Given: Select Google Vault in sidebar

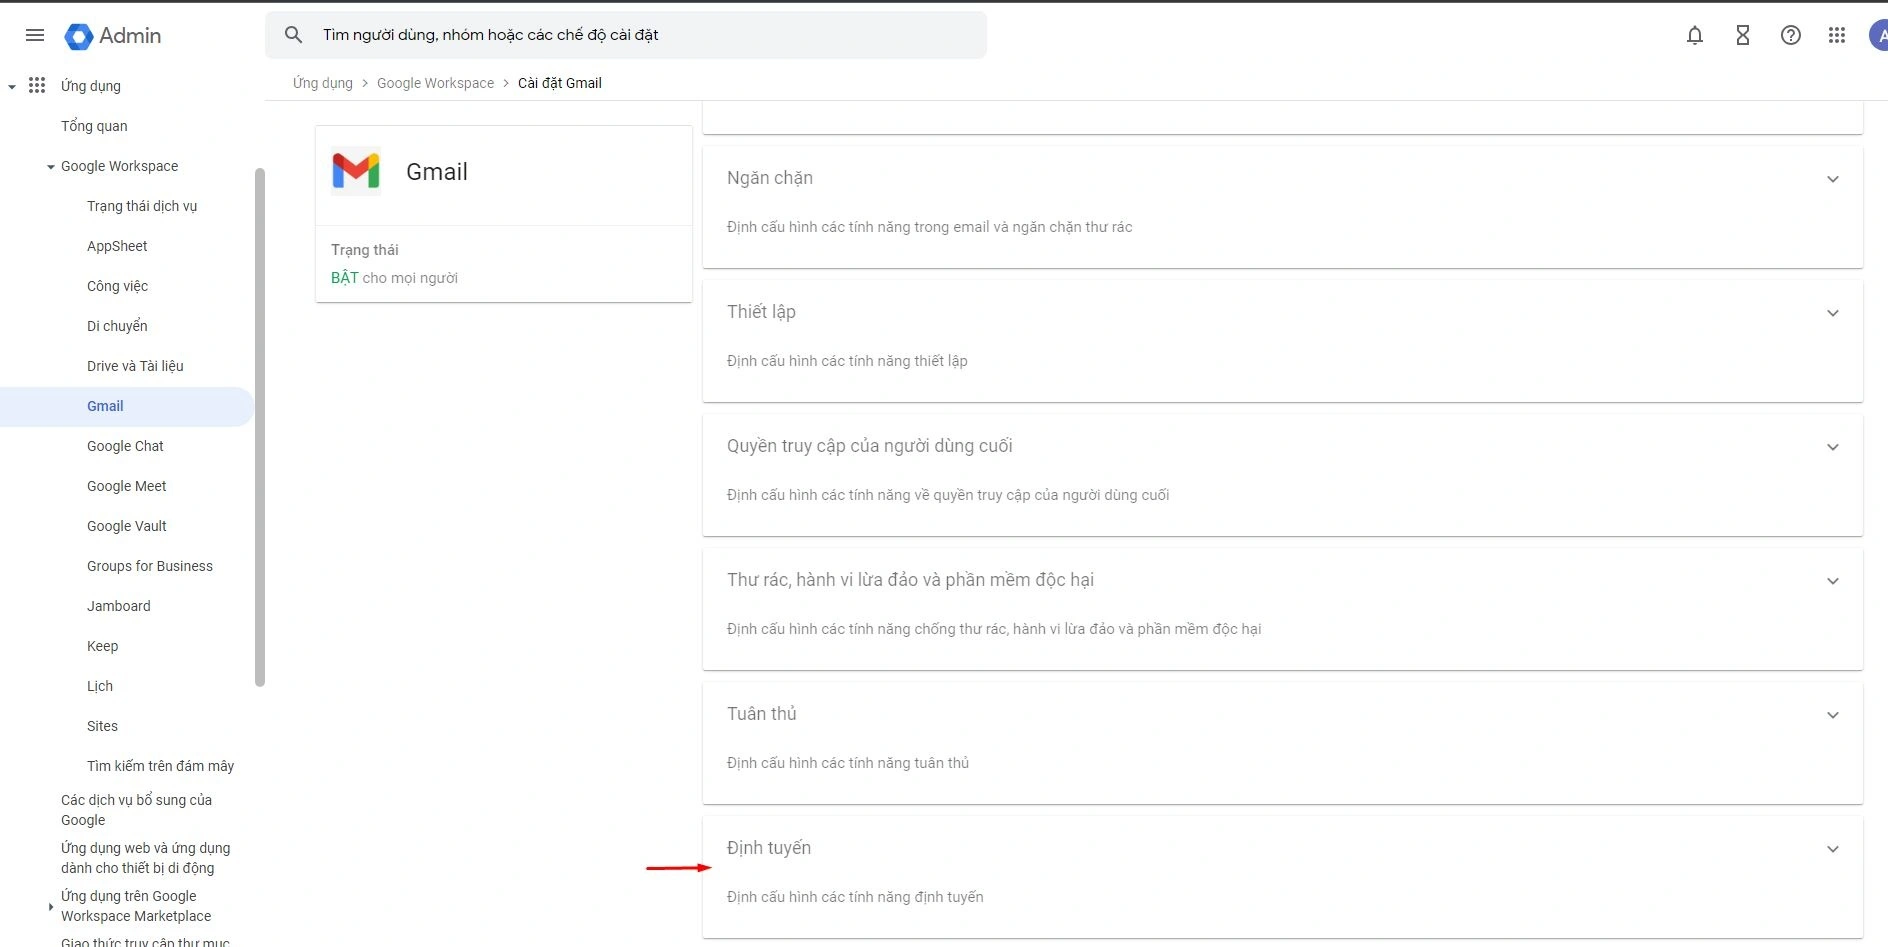Looking at the screenshot, I should pos(126,526).
